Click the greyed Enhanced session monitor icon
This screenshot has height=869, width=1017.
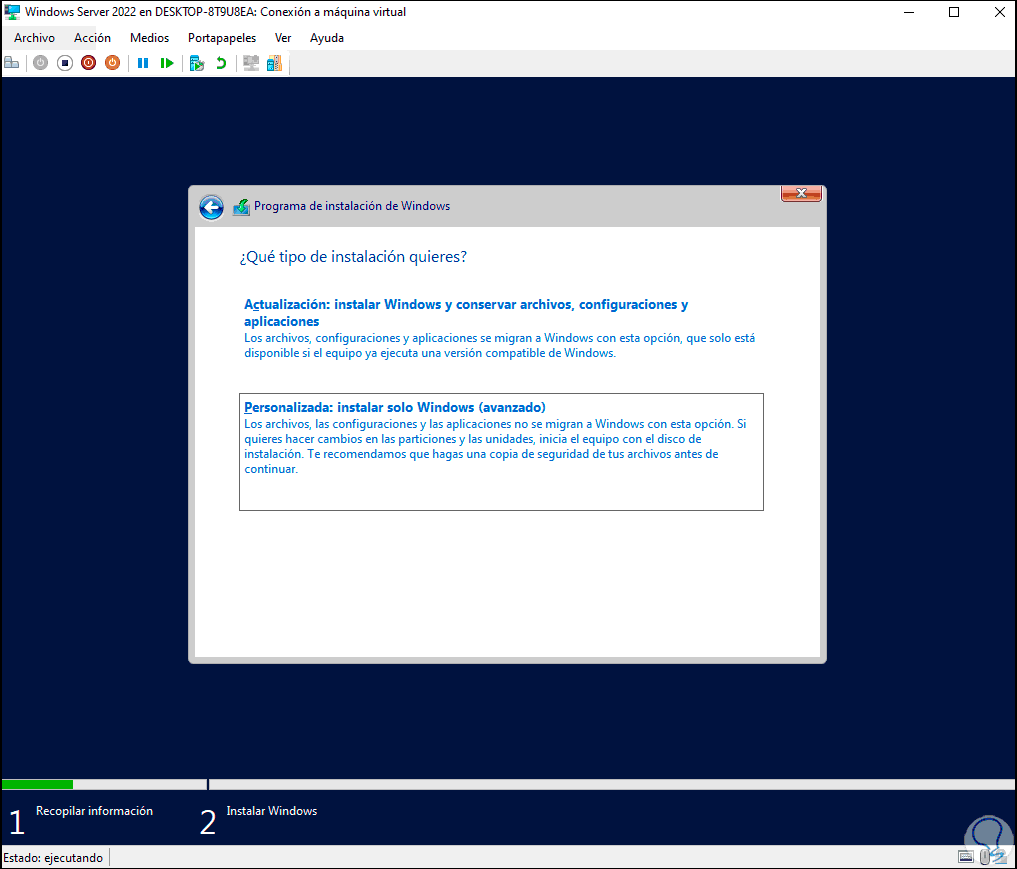coord(250,63)
